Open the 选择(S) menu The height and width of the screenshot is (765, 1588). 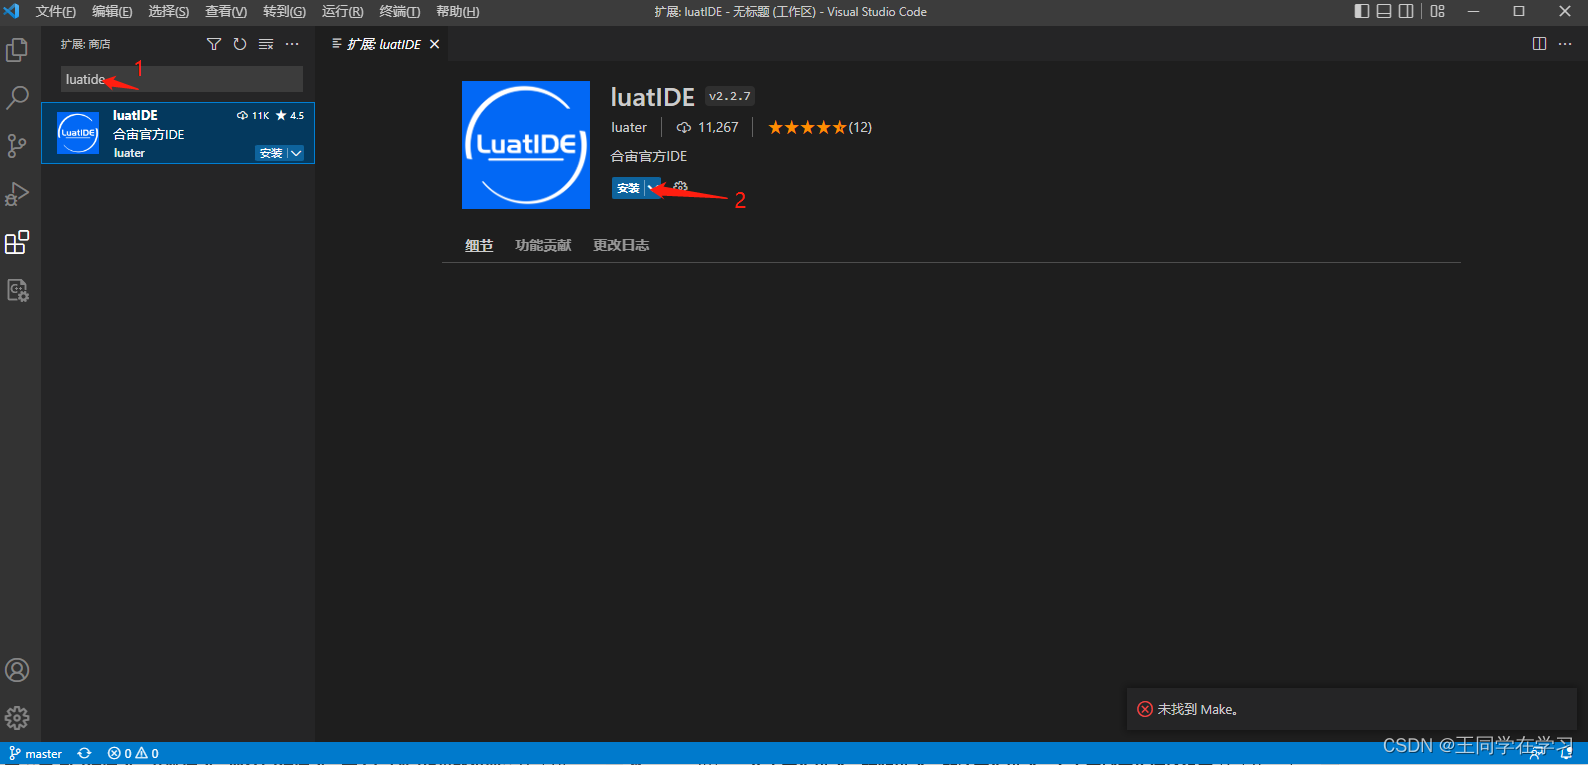pos(169,12)
